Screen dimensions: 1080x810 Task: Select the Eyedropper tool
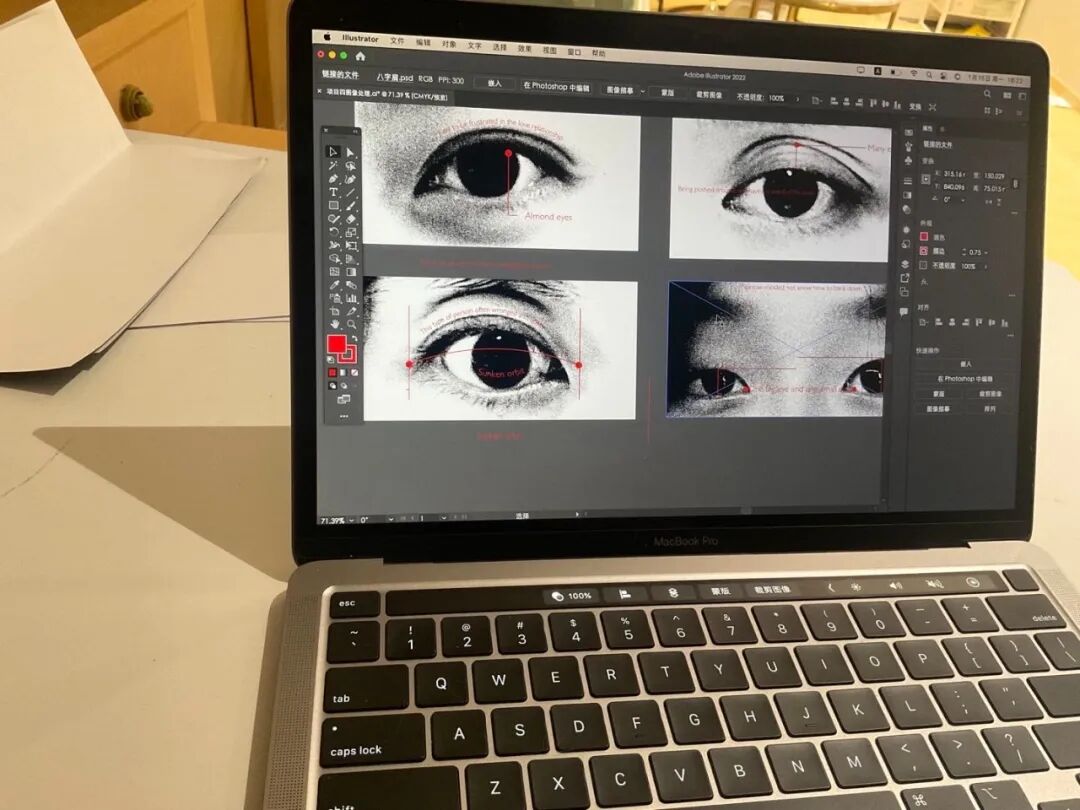tap(334, 284)
